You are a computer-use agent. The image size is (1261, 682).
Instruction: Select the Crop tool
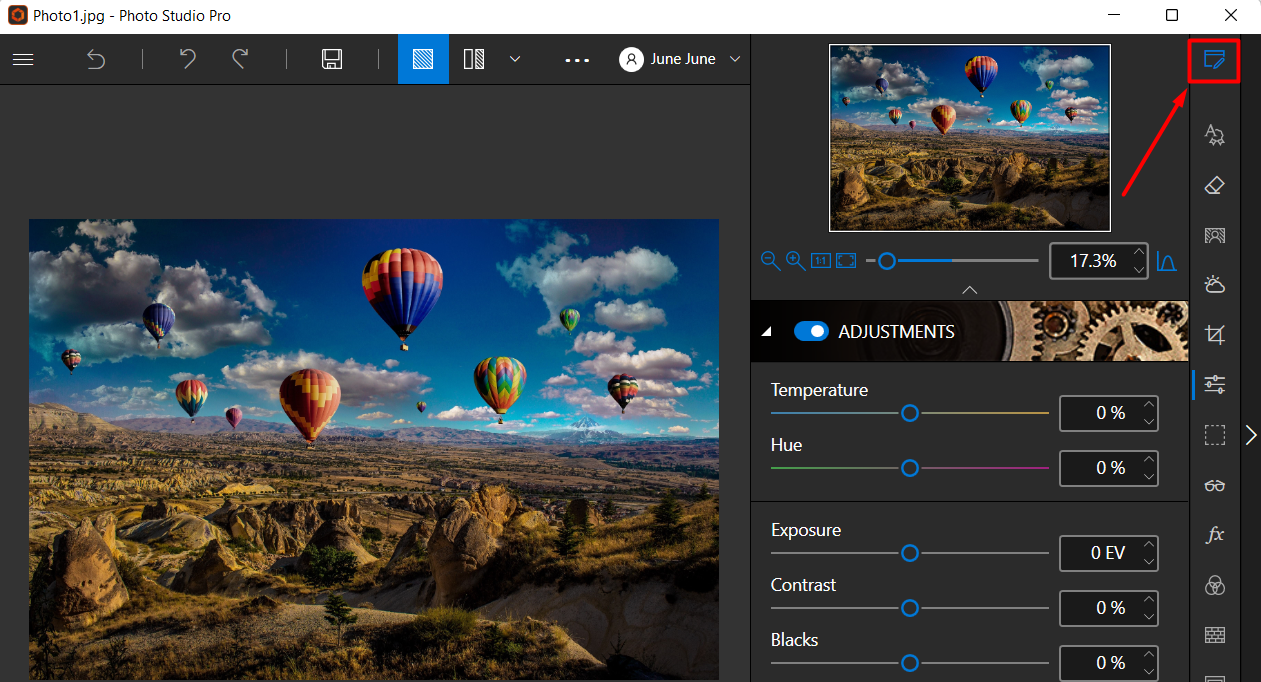click(x=1215, y=335)
